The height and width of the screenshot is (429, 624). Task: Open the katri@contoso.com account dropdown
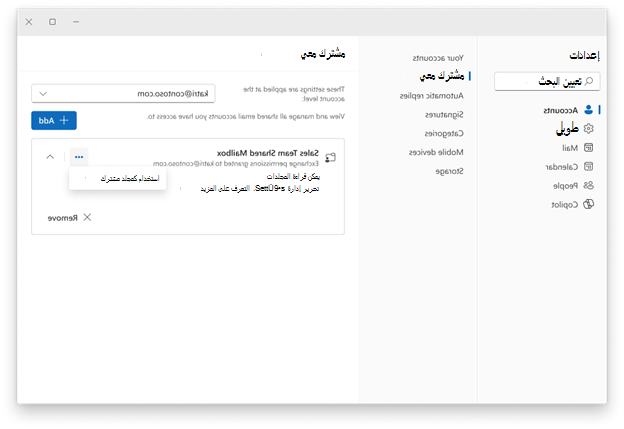[x=123, y=94]
